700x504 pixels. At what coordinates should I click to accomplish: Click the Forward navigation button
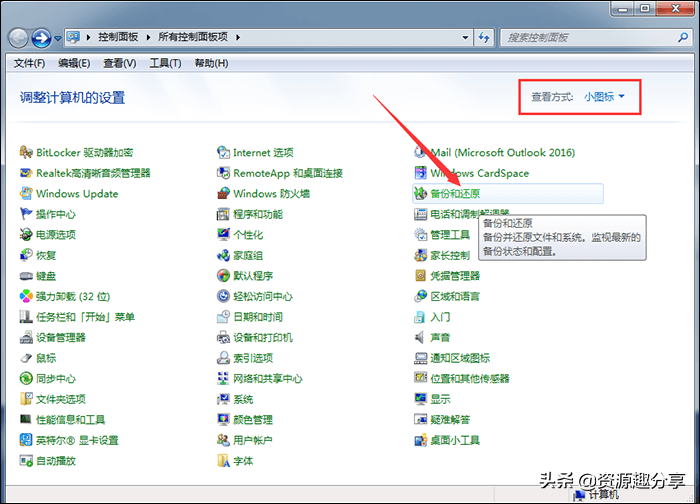point(42,38)
